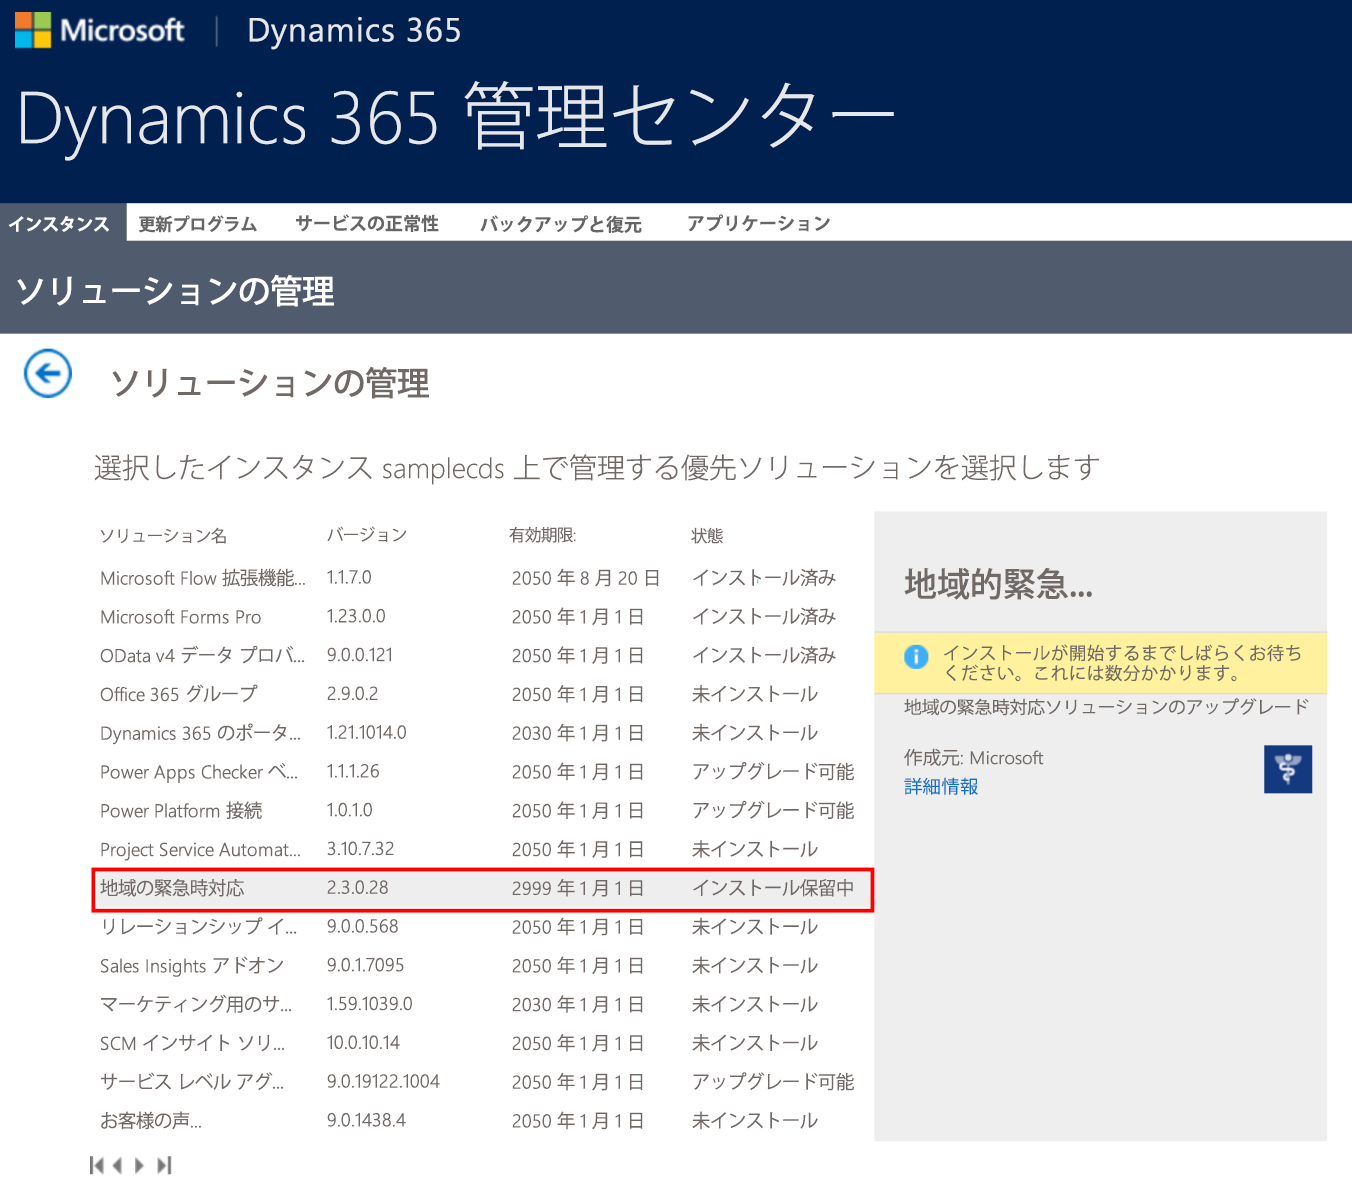Click ソリューション名 column header

163,536
